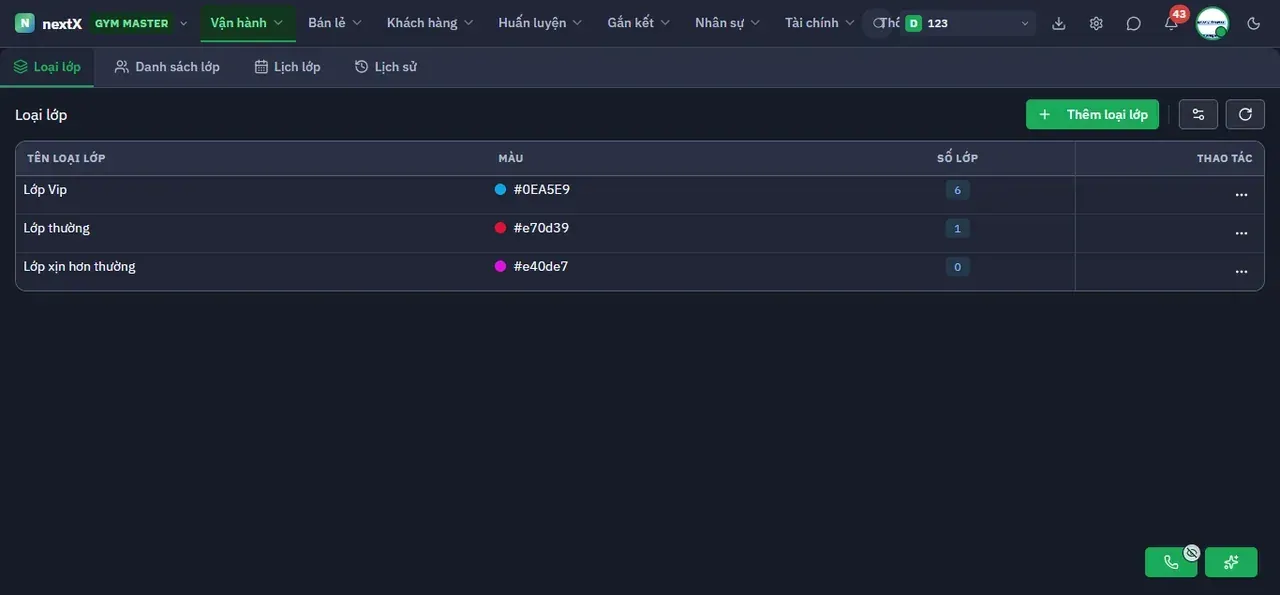Open the Vận hành menu

(x=247, y=23)
